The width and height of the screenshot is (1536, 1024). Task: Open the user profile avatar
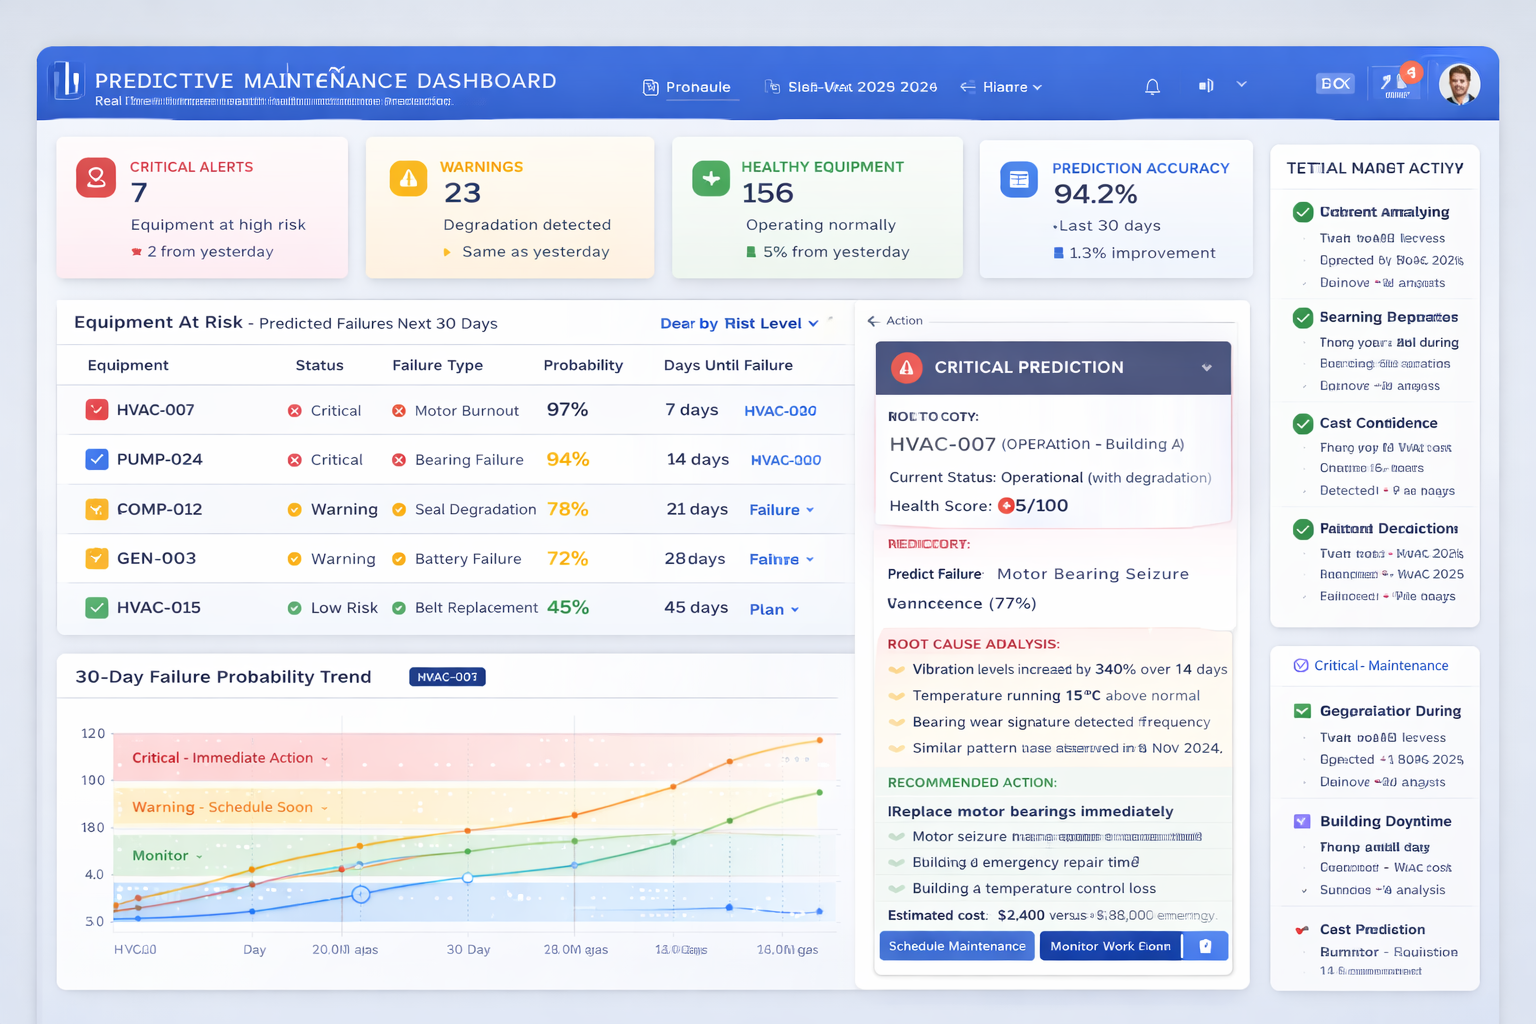pos(1459,84)
